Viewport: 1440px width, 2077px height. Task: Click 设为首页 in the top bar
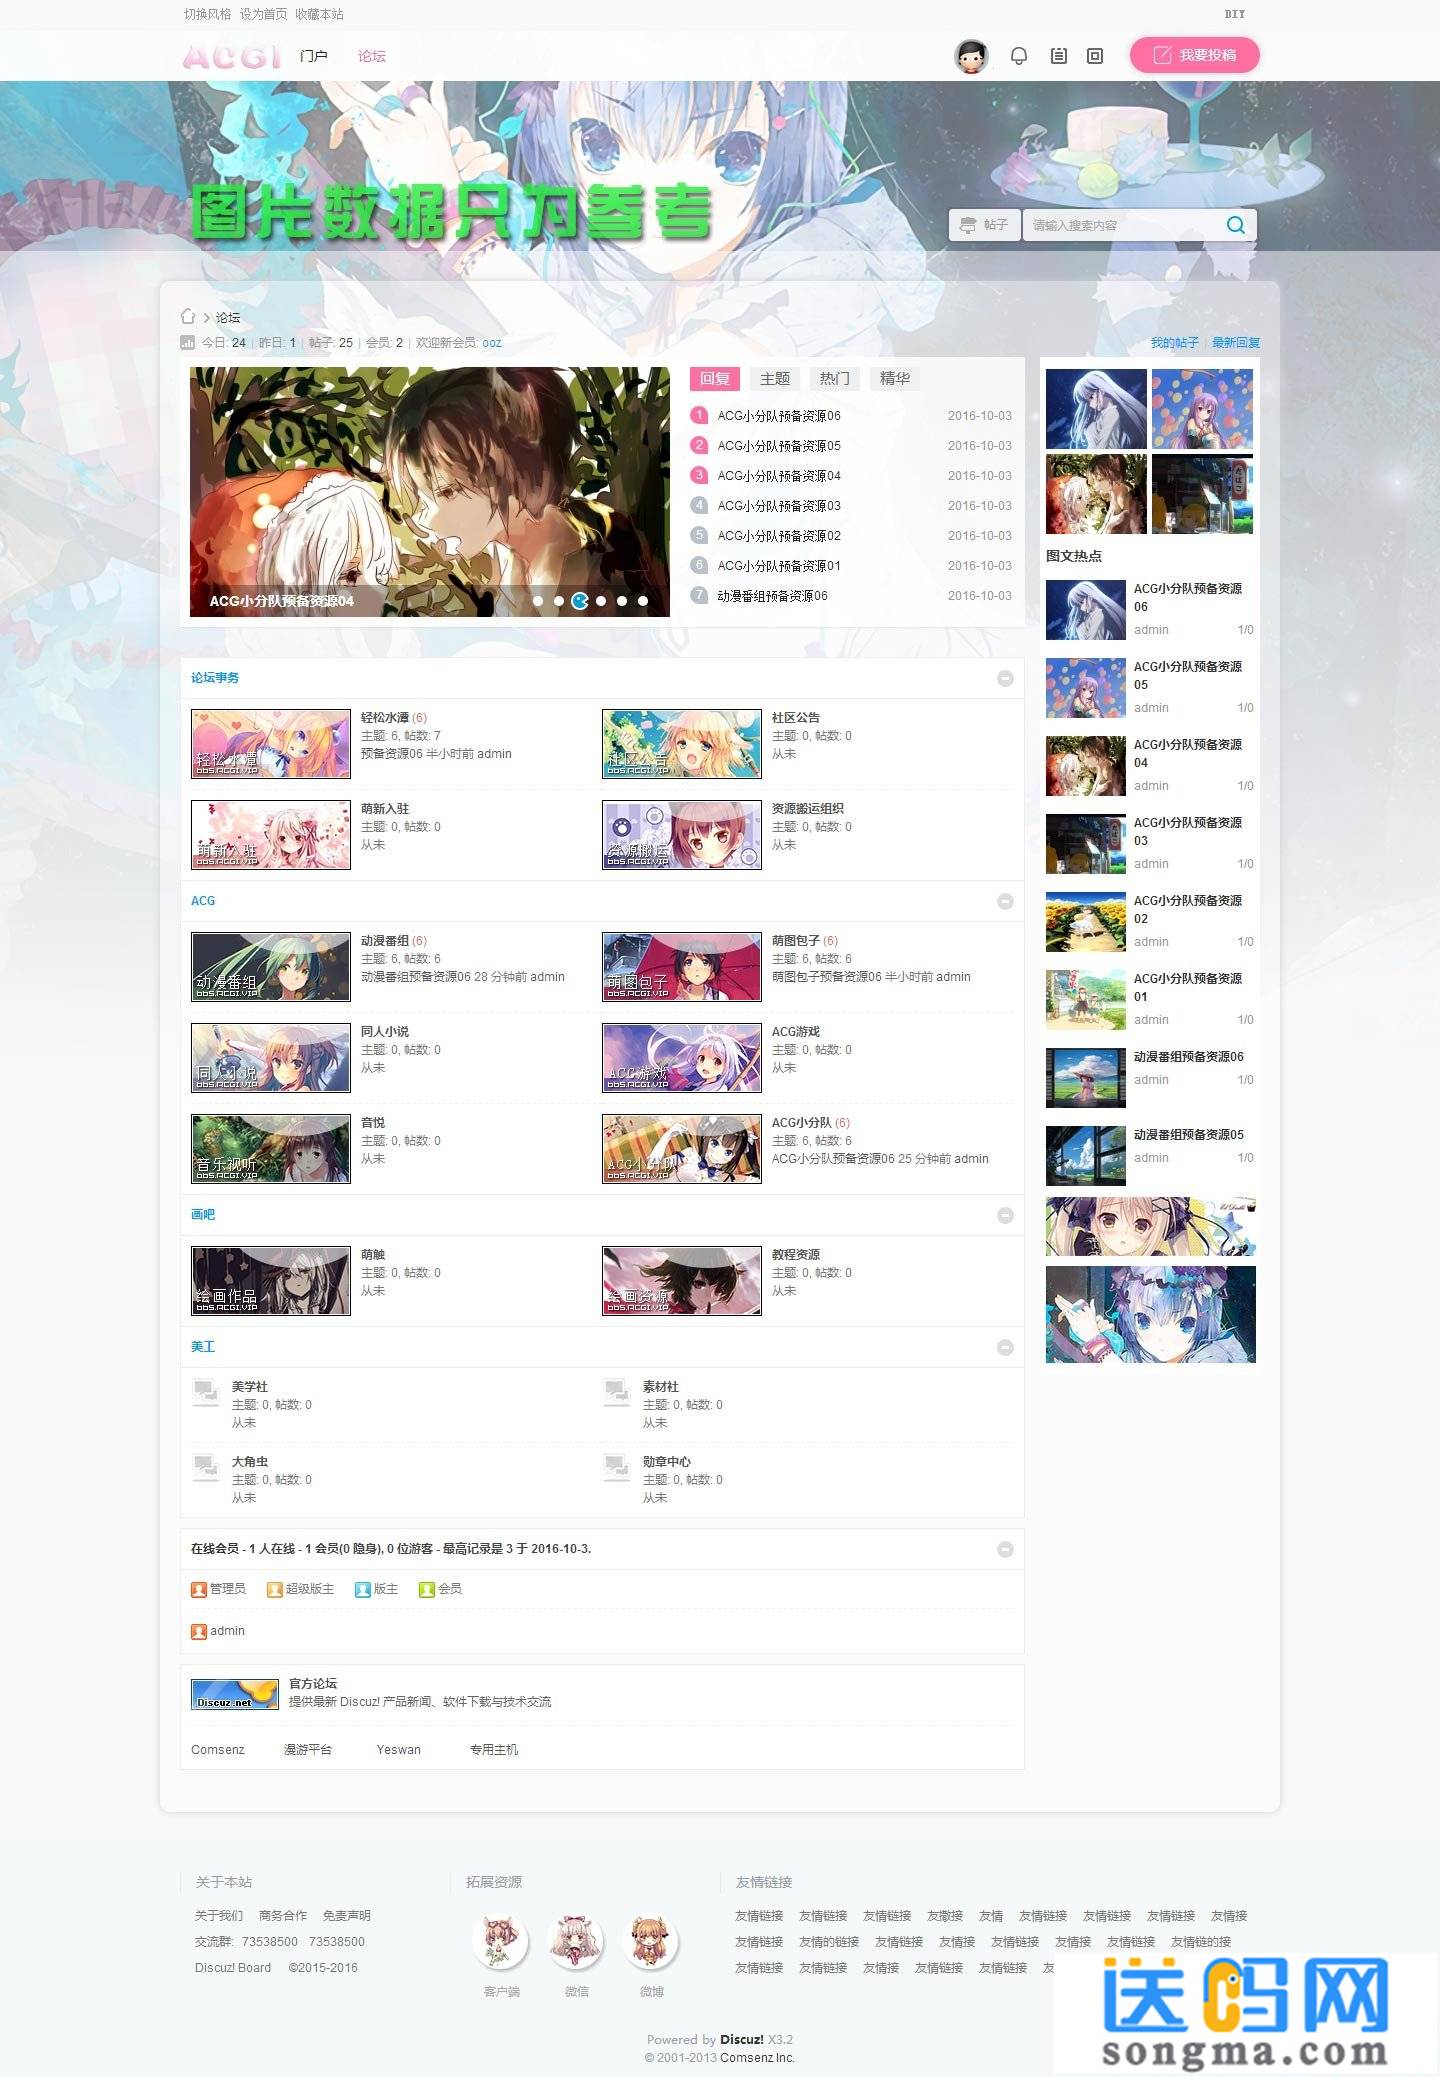click(263, 14)
